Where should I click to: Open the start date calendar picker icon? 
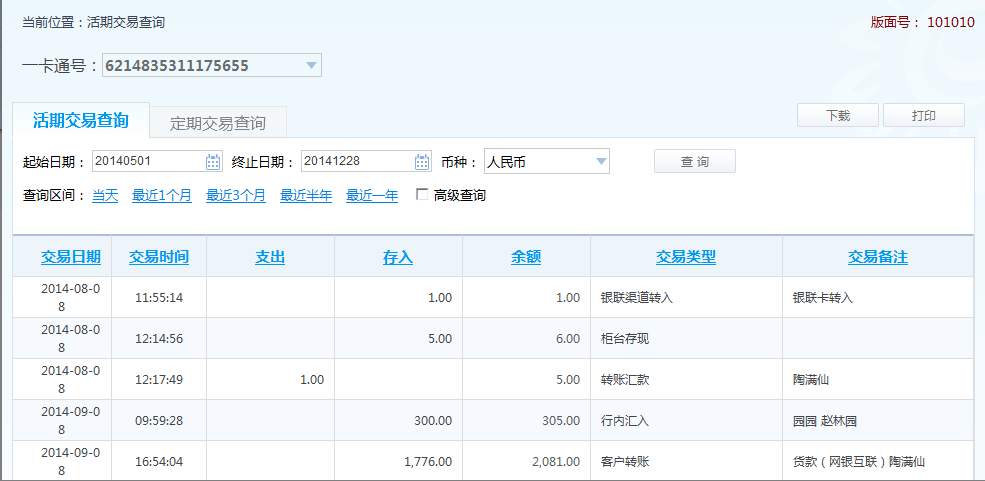tap(213, 162)
